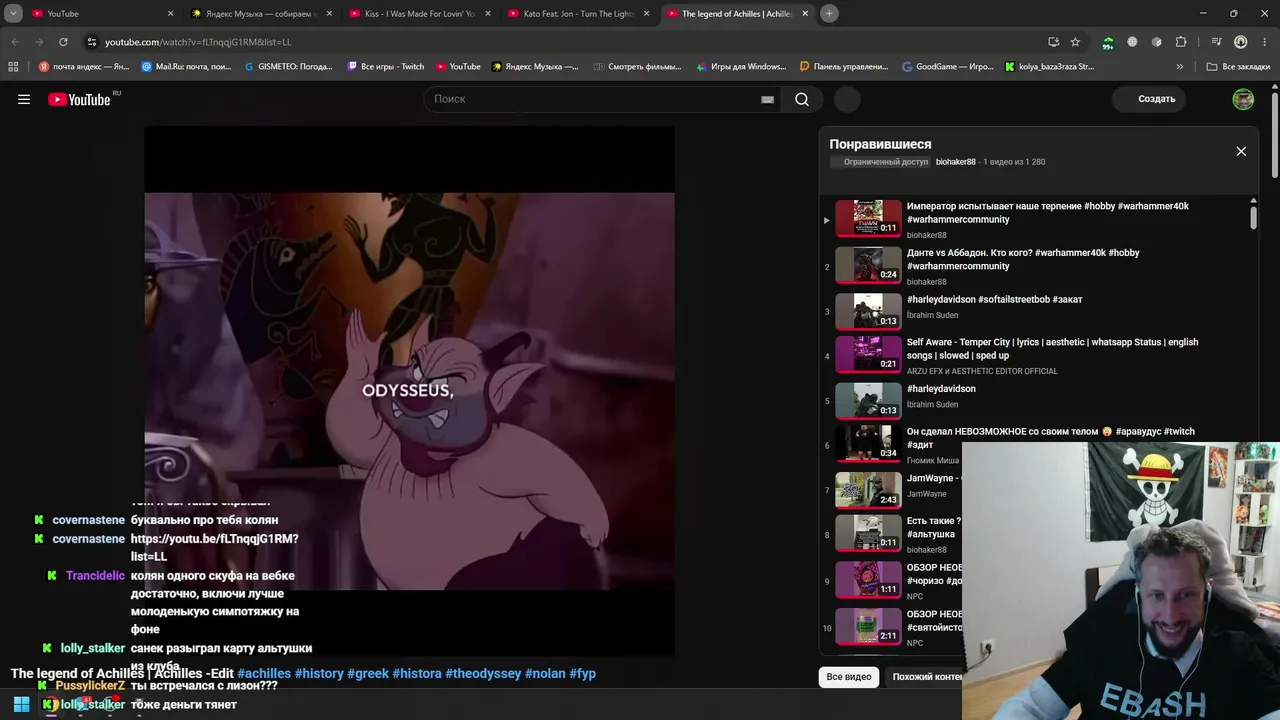Click the address bar URL
Viewport: 1280px width, 720px height.
point(198,42)
